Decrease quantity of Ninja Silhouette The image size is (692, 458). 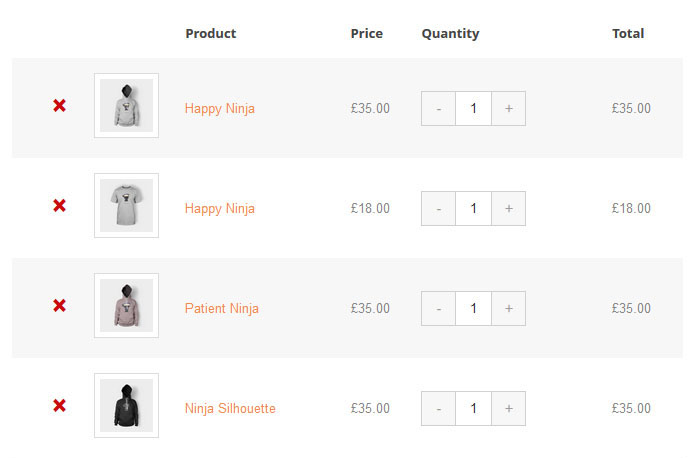[x=438, y=409]
